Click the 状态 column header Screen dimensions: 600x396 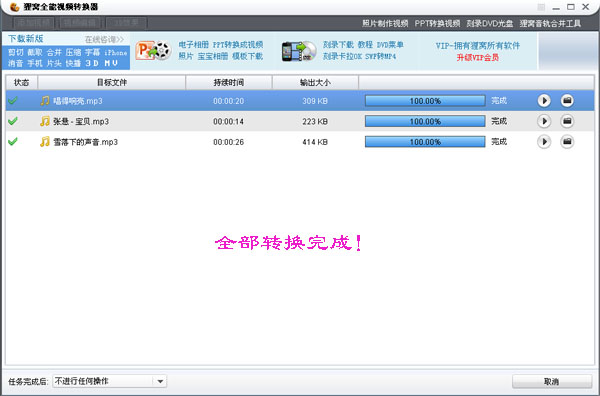click(21, 82)
